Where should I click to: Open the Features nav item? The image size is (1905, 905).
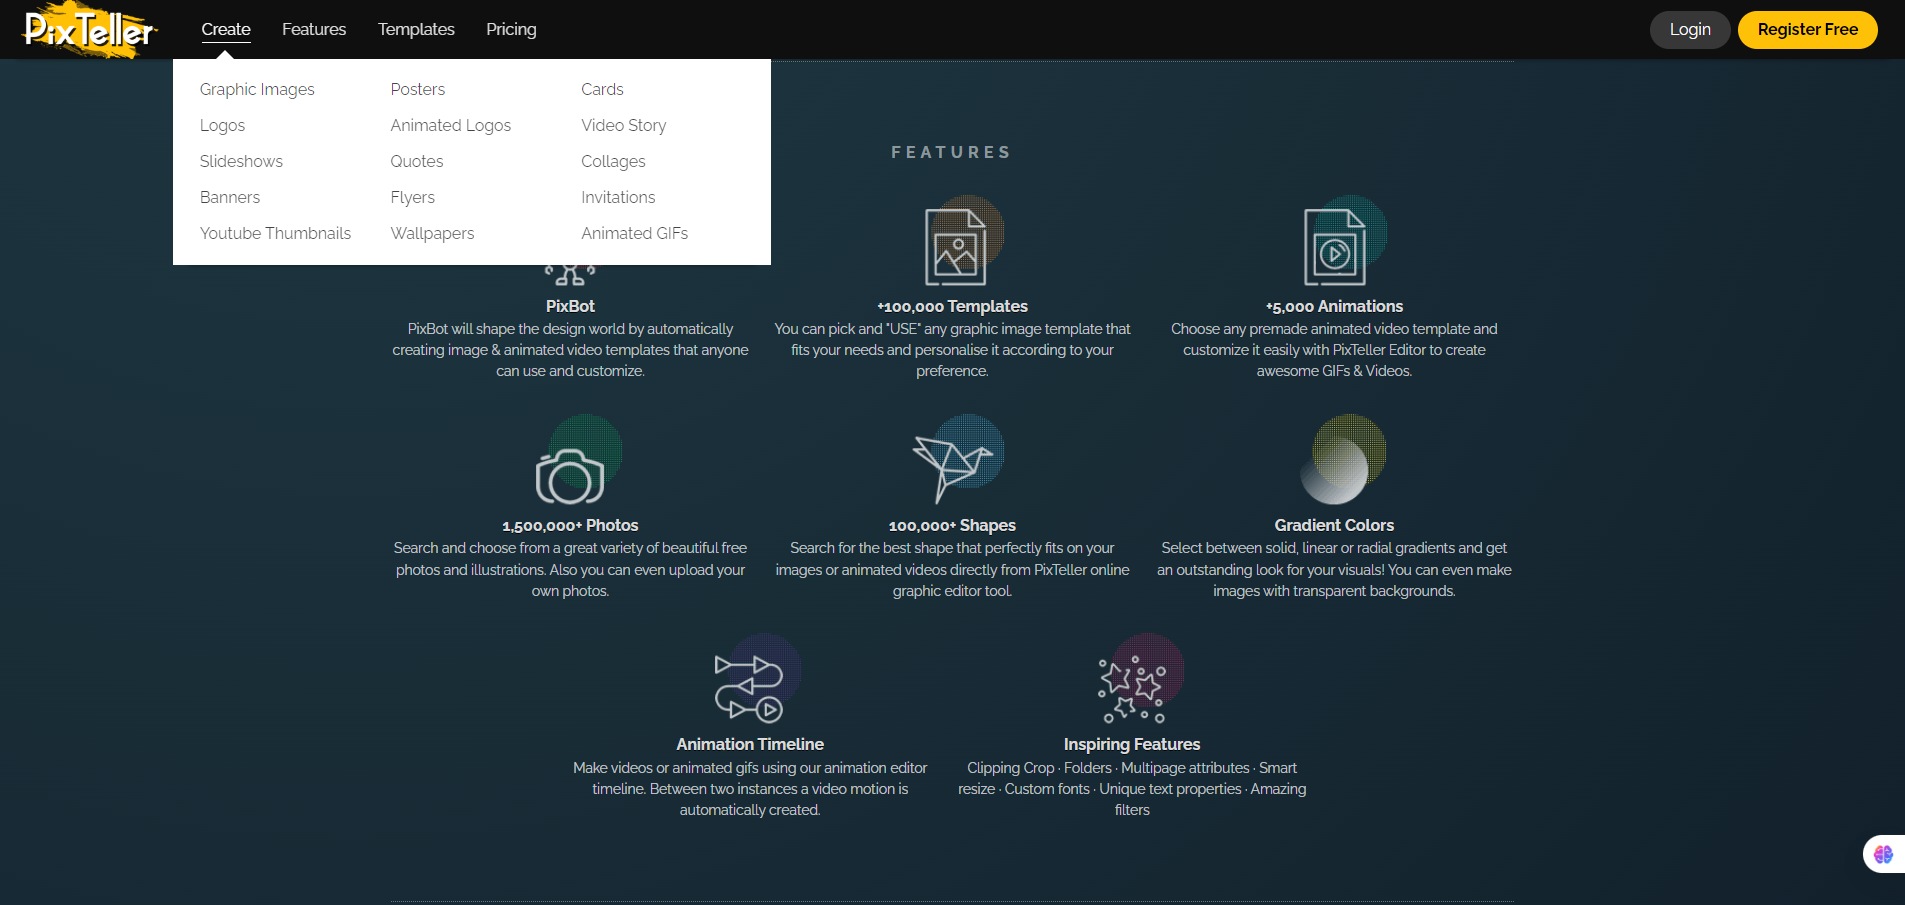[314, 29]
